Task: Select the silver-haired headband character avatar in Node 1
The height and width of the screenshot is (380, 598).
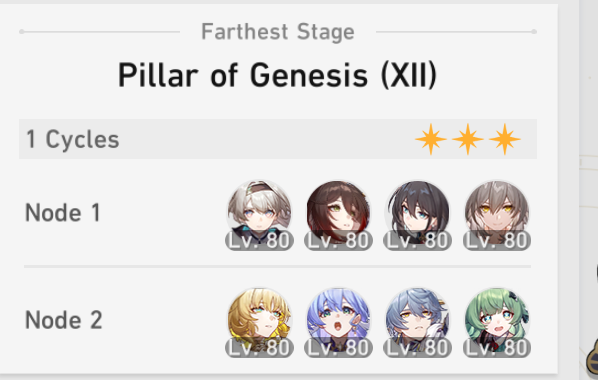Action: click(x=259, y=212)
